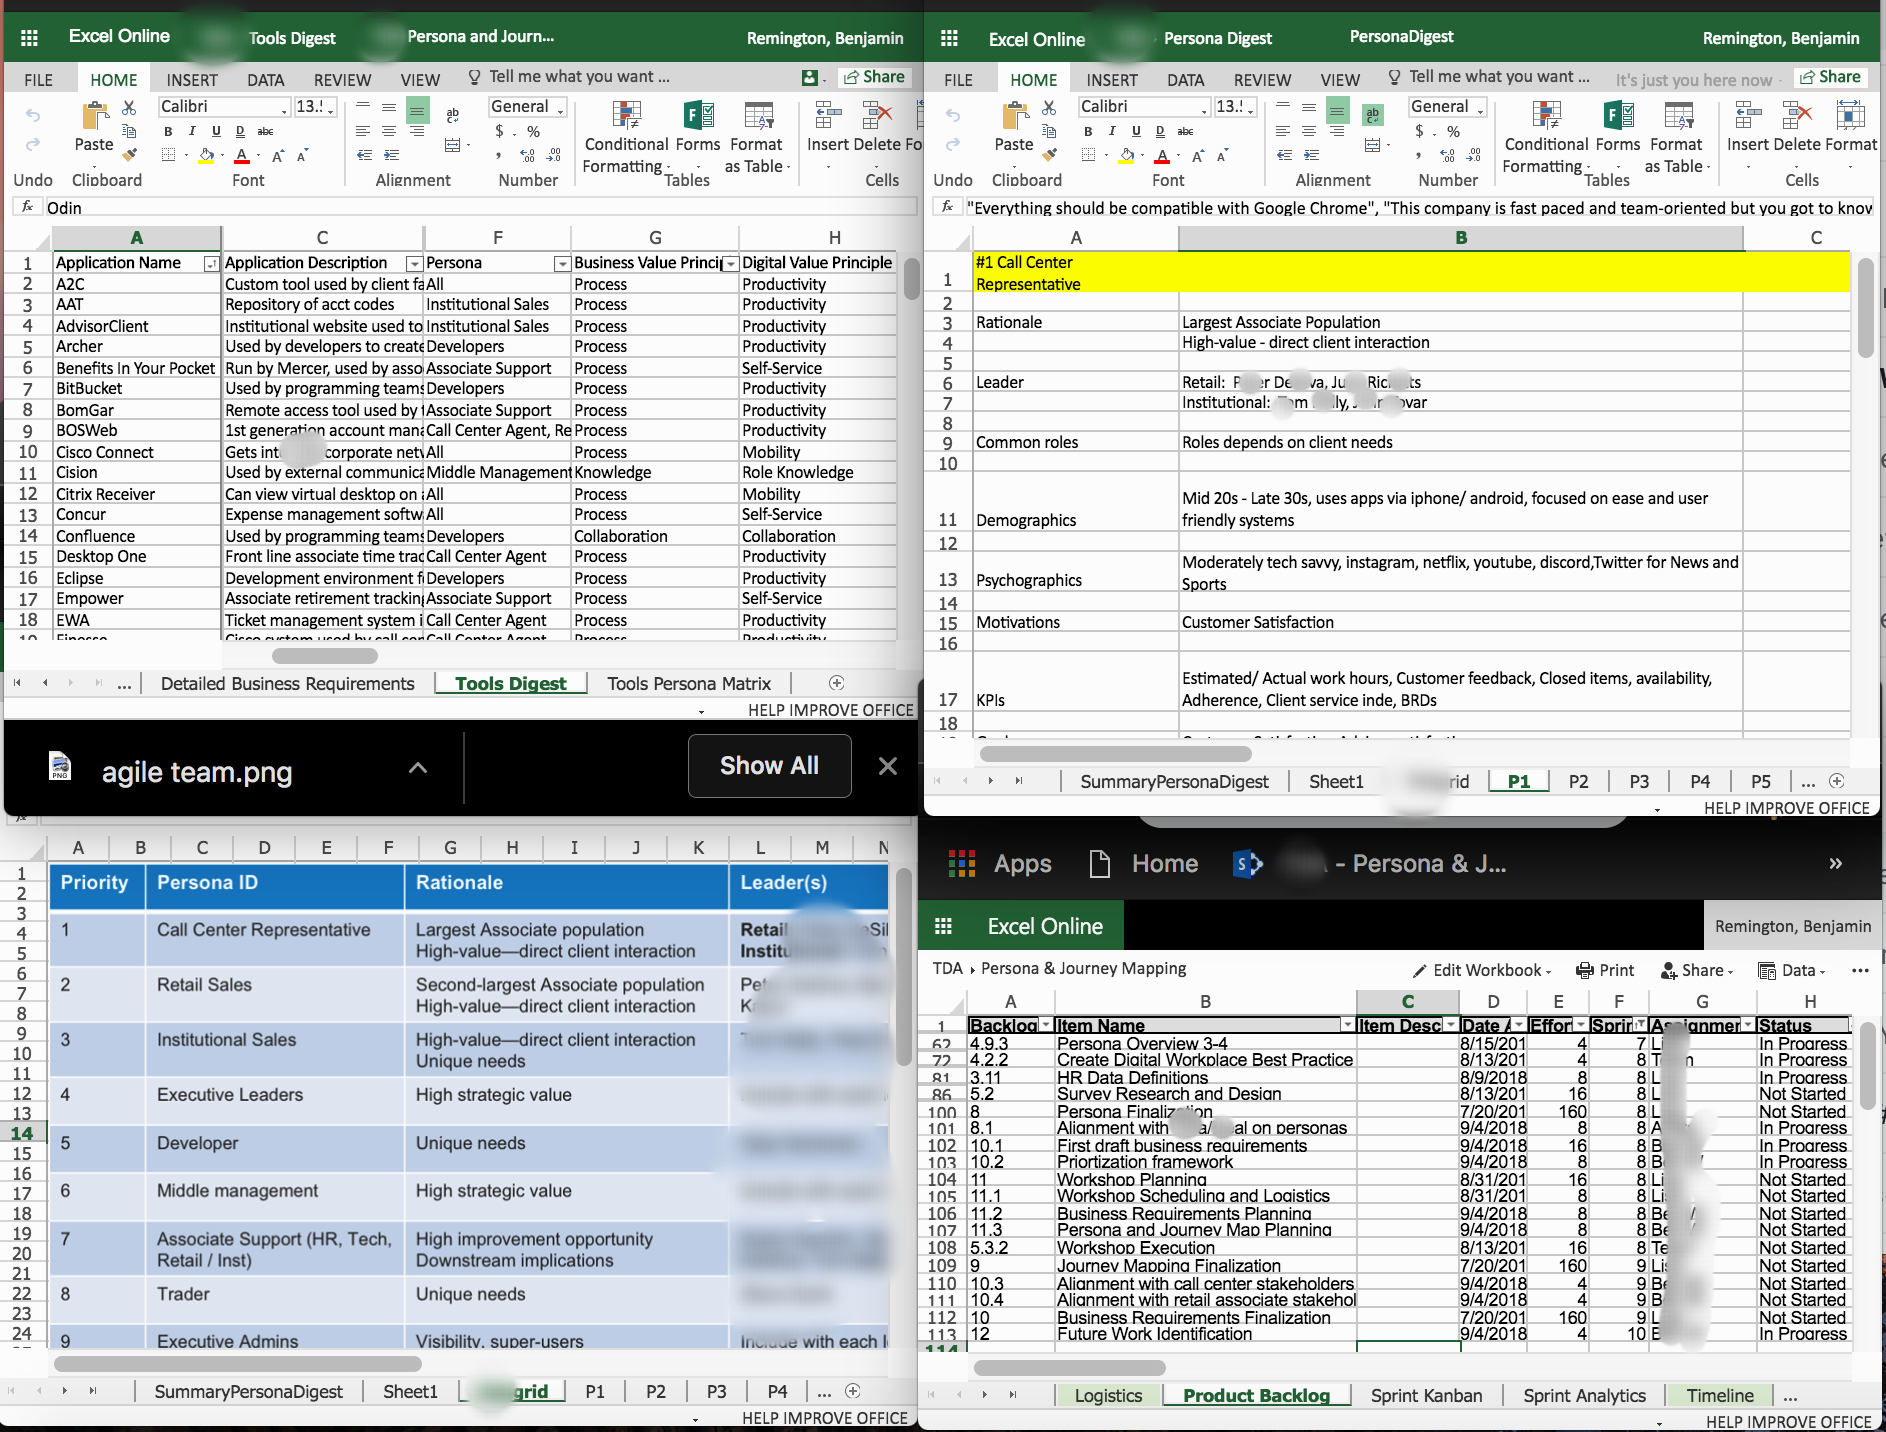The height and width of the screenshot is (1432, 1886).
Task: Click Merge cells icon in Tools Digest ribbon
Action: [453, 146]
